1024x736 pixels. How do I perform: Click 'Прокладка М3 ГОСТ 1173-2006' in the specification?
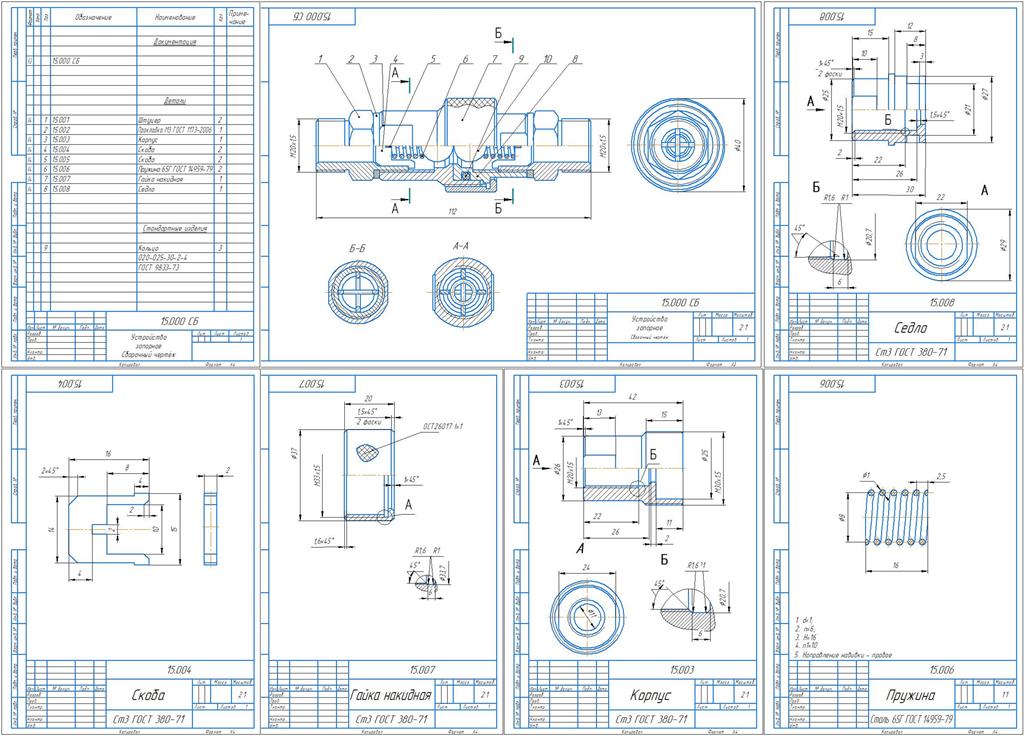176,130
